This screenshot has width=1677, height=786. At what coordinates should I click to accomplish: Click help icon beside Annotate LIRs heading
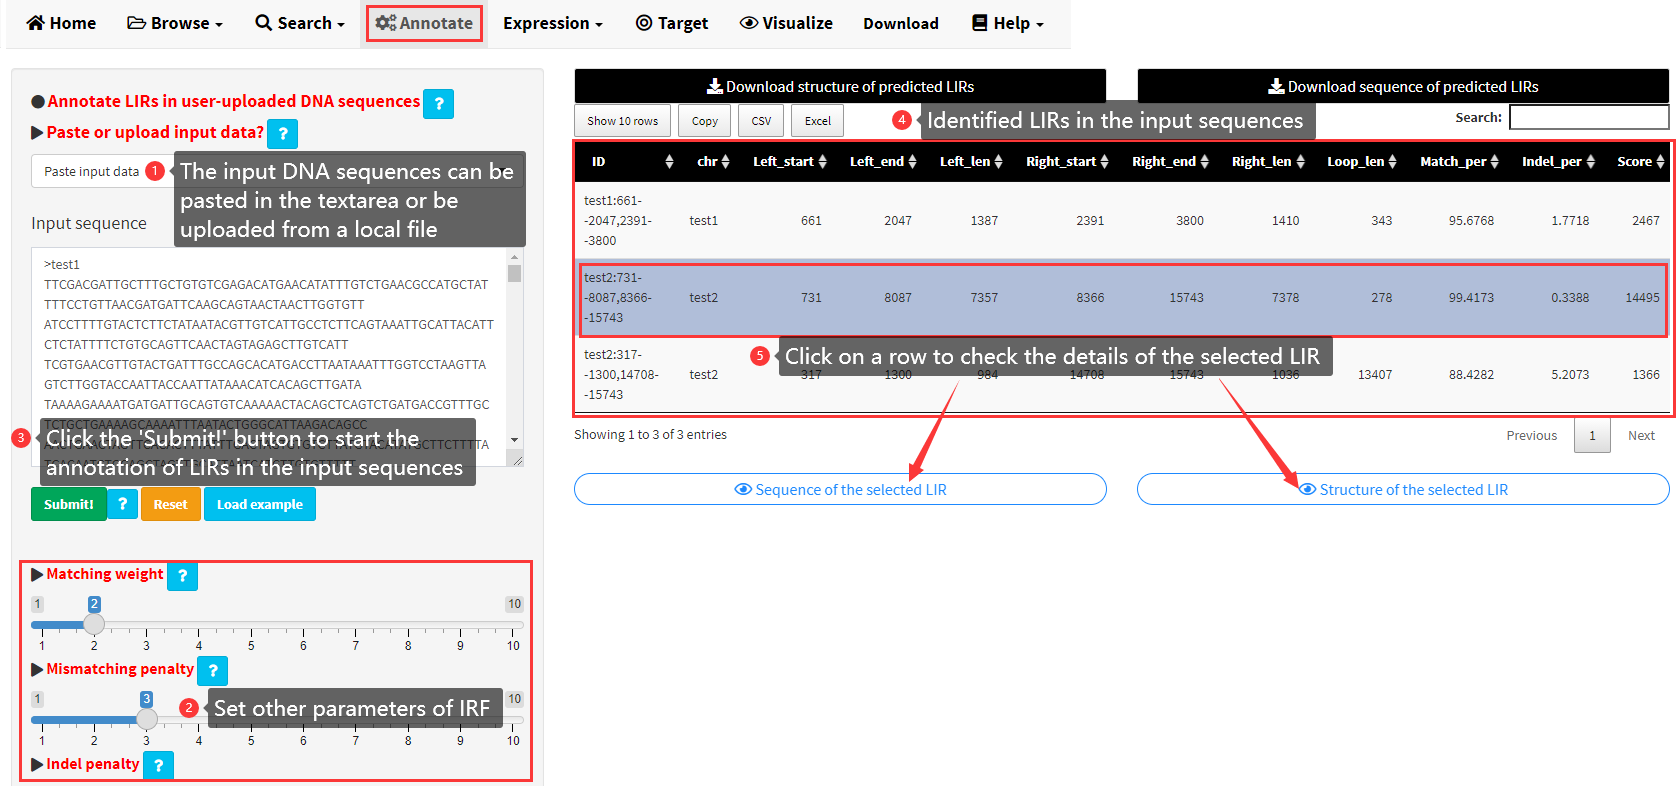click(438, 104)
